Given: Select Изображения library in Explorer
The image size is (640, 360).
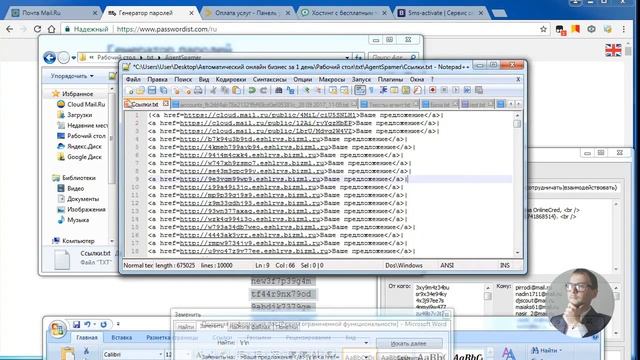Looking at the screenshot, I should pyautogui.click(x=81, y=209).
